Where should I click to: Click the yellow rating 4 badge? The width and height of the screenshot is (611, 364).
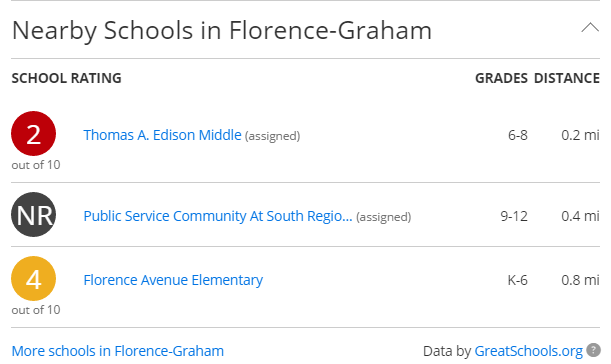34,279
